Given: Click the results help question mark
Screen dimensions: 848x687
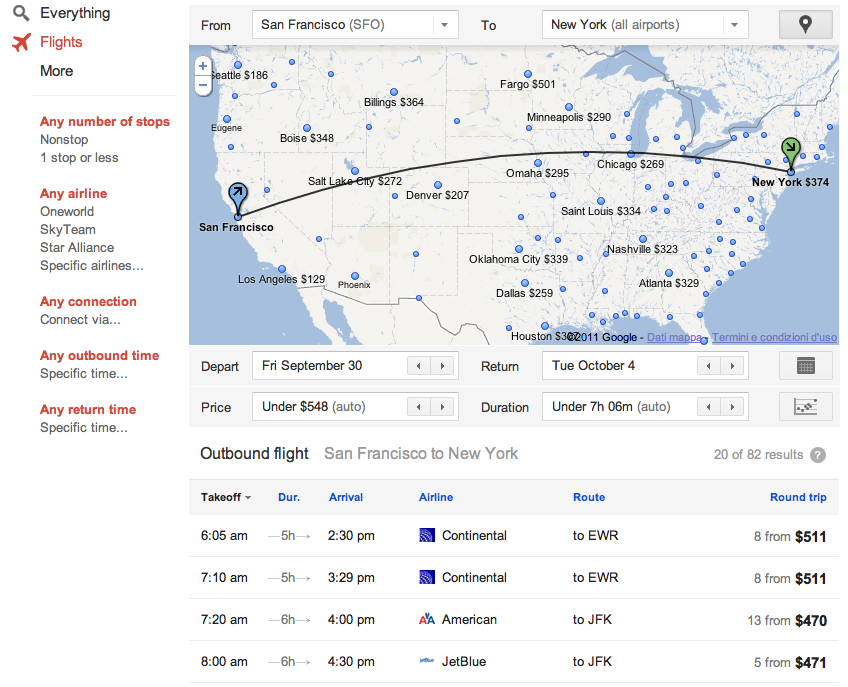Looking at the screenshot, I should click(818, 455).
